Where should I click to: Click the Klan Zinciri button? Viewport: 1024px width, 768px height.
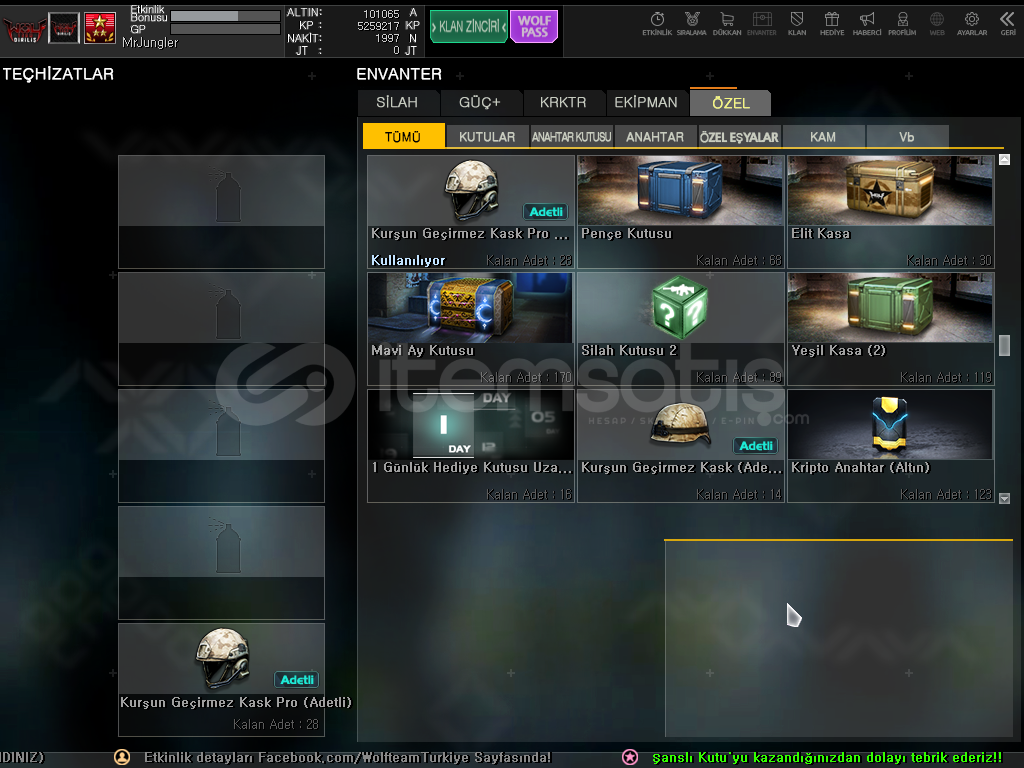pos(468,27)
